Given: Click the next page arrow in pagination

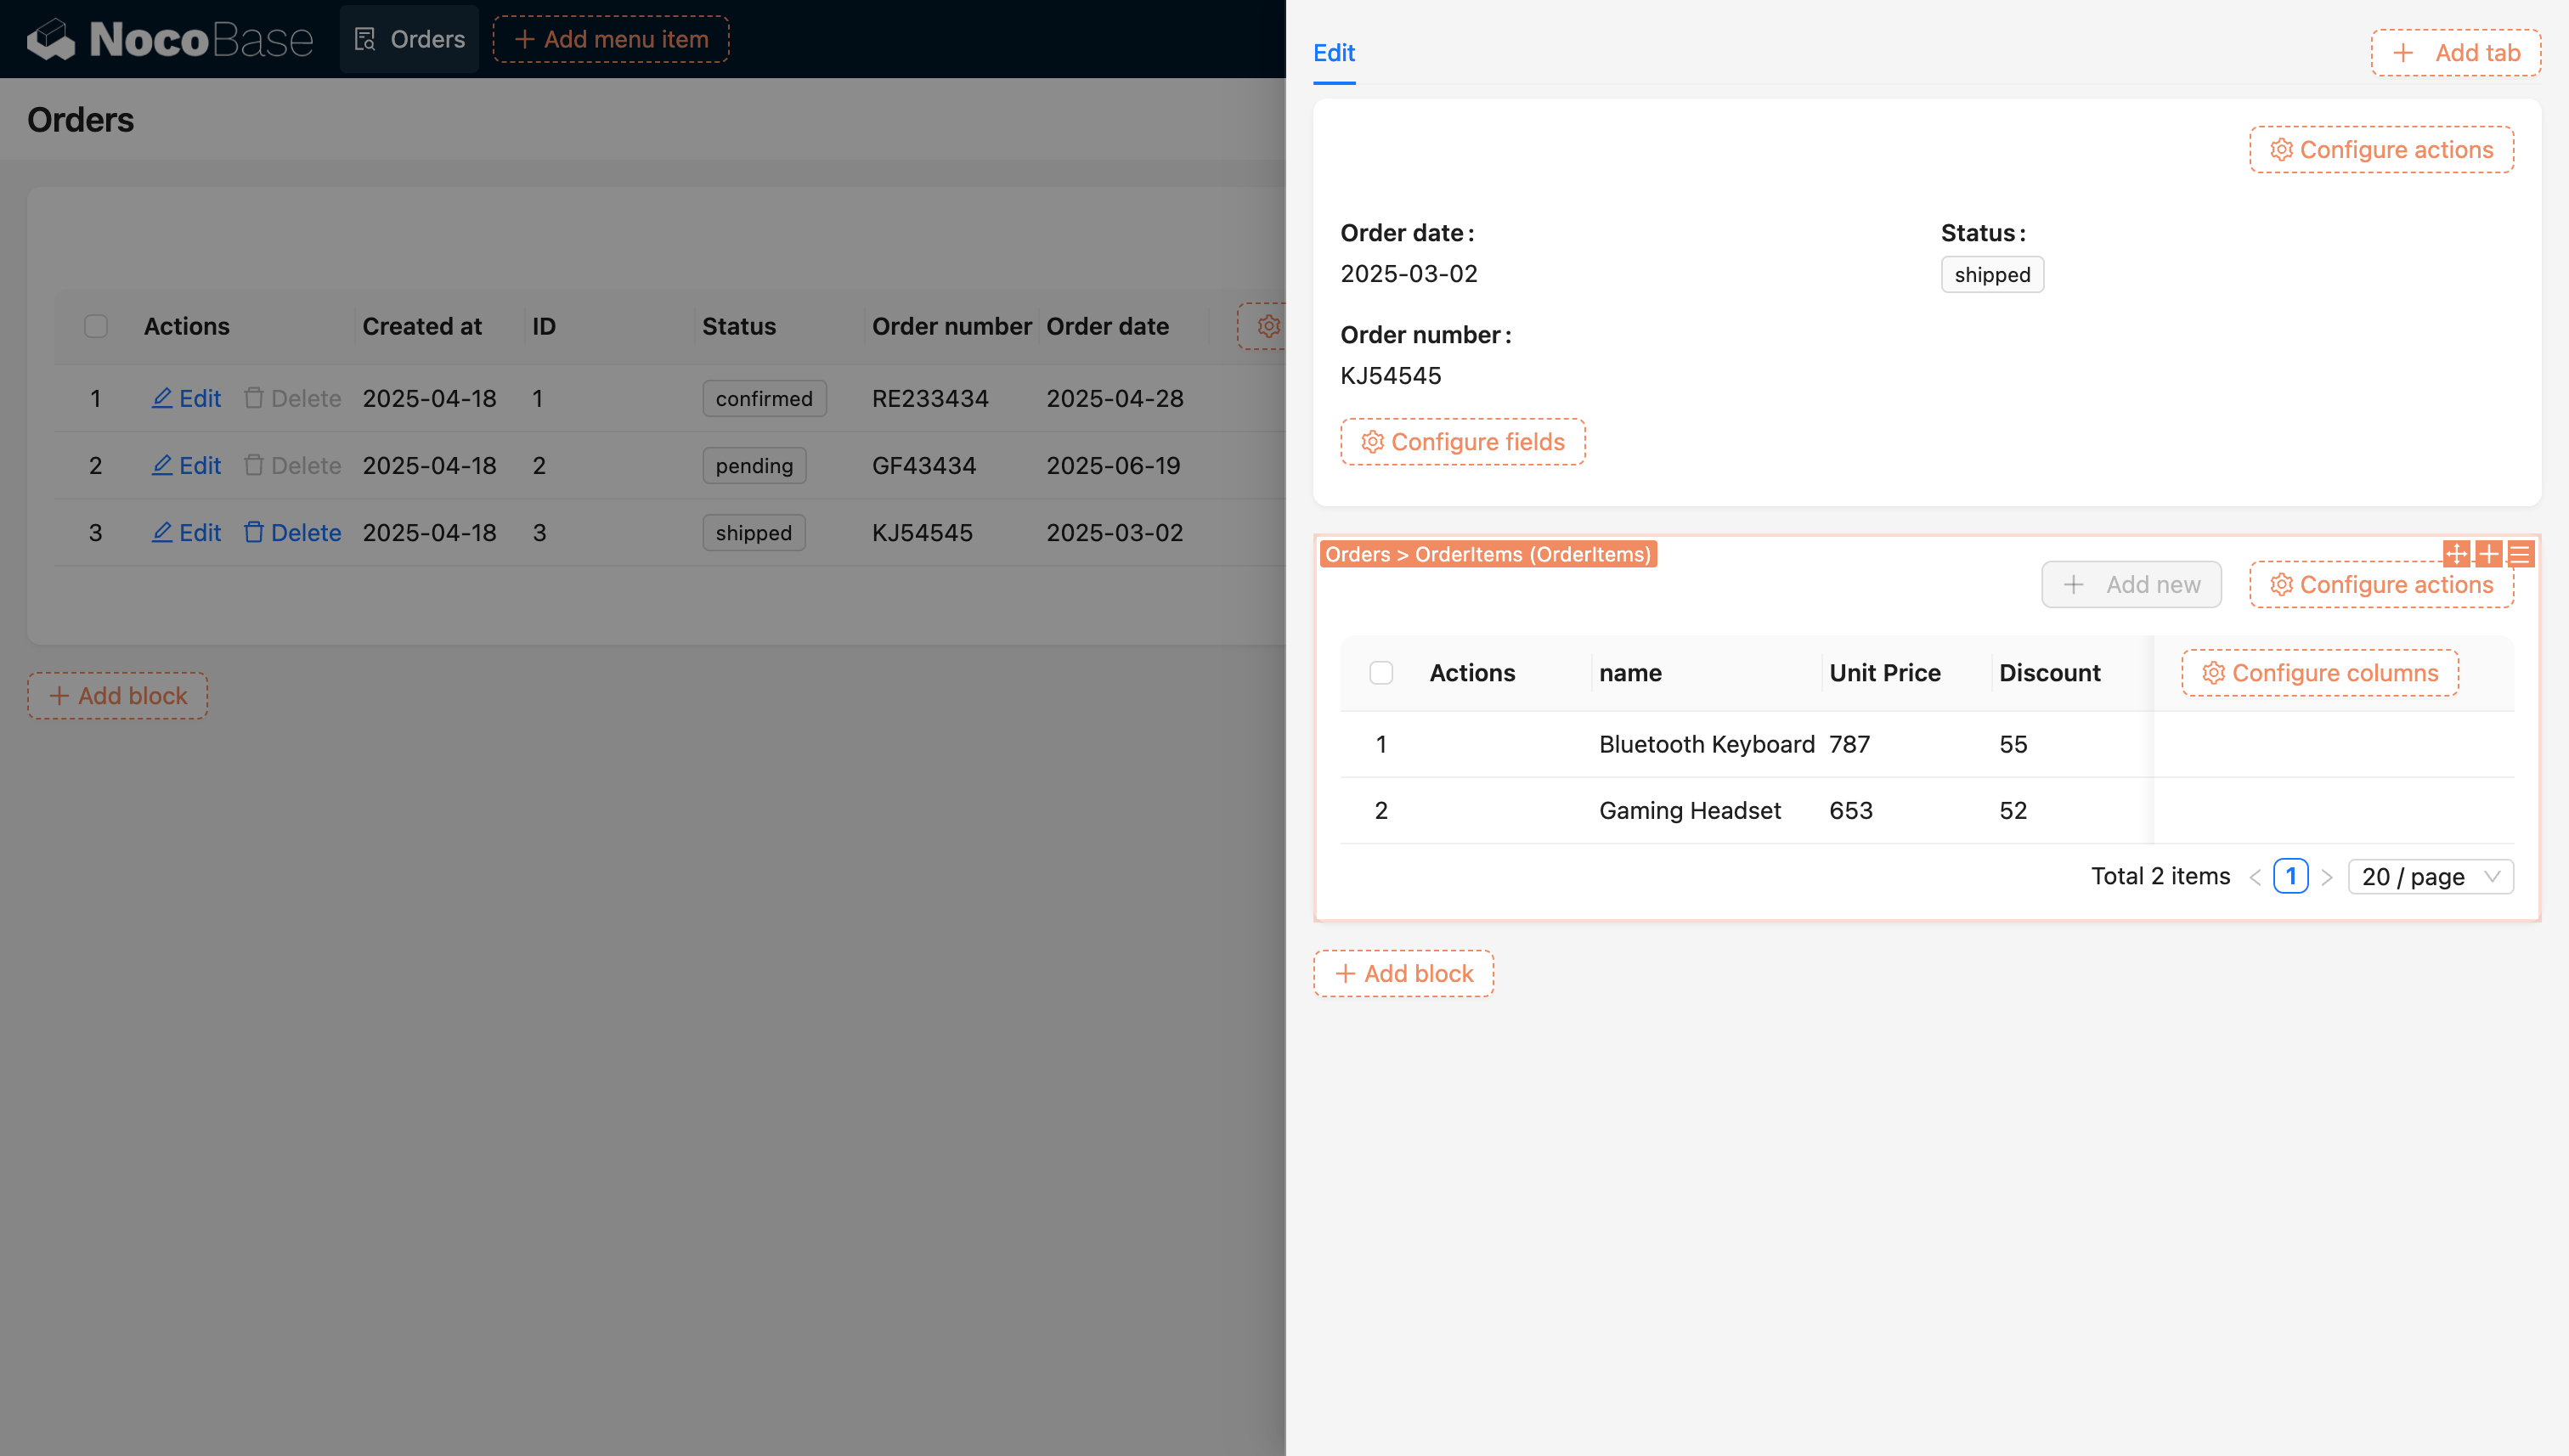Looking at the screenshot, I should tap(2327, 877).
